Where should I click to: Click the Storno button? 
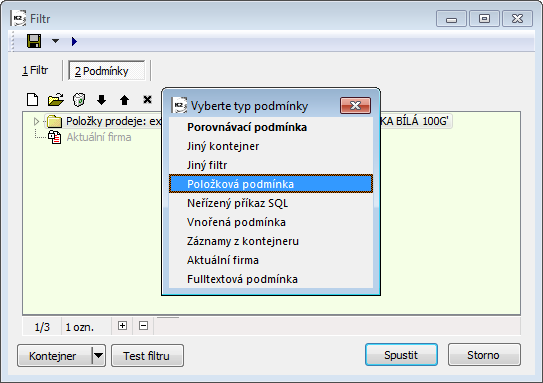(483, 355)
